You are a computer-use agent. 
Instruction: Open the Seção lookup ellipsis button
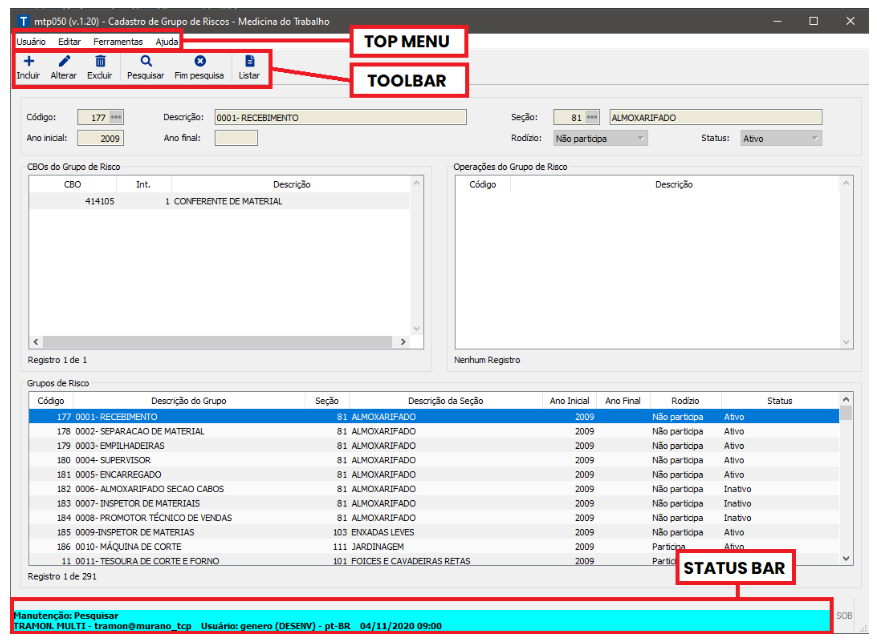point(592,118)
